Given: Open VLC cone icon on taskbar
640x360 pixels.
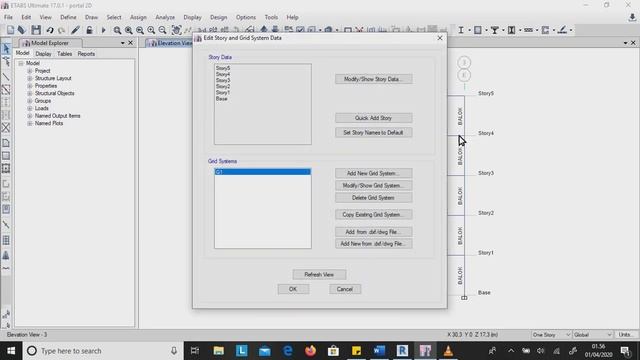Looking at the screenshot, I should [x=448, y=351].
